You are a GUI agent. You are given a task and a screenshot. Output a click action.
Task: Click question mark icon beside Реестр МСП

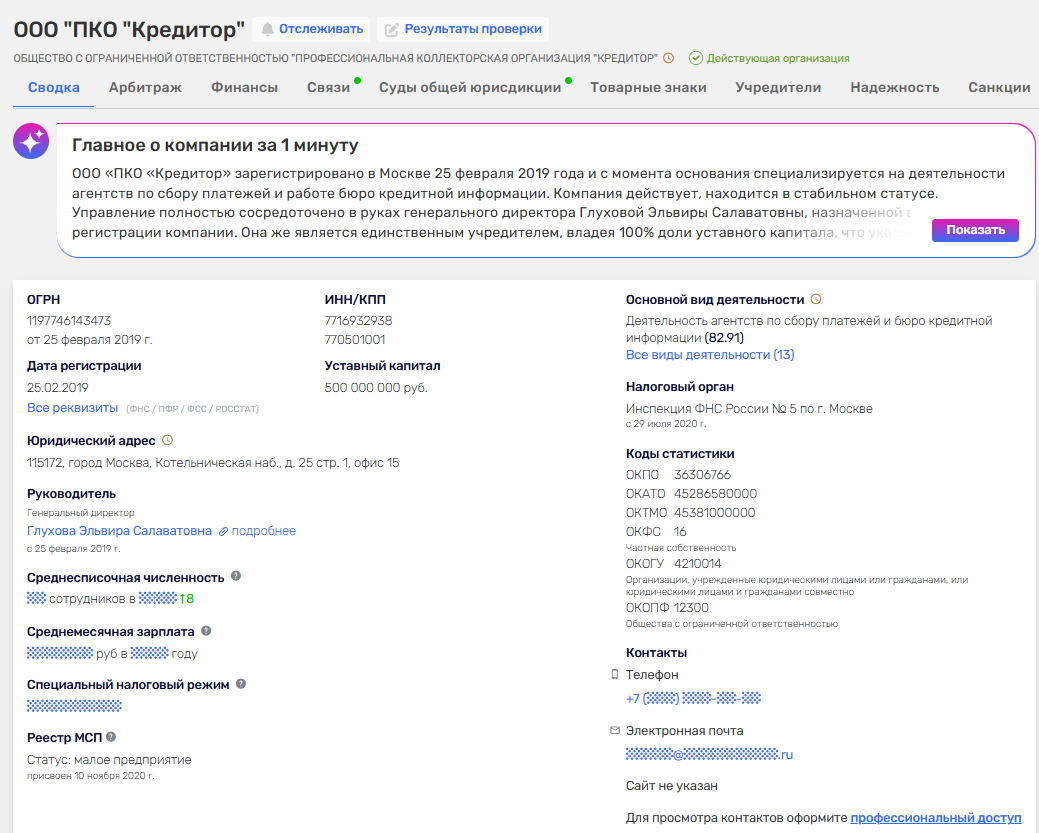(111, 737)
